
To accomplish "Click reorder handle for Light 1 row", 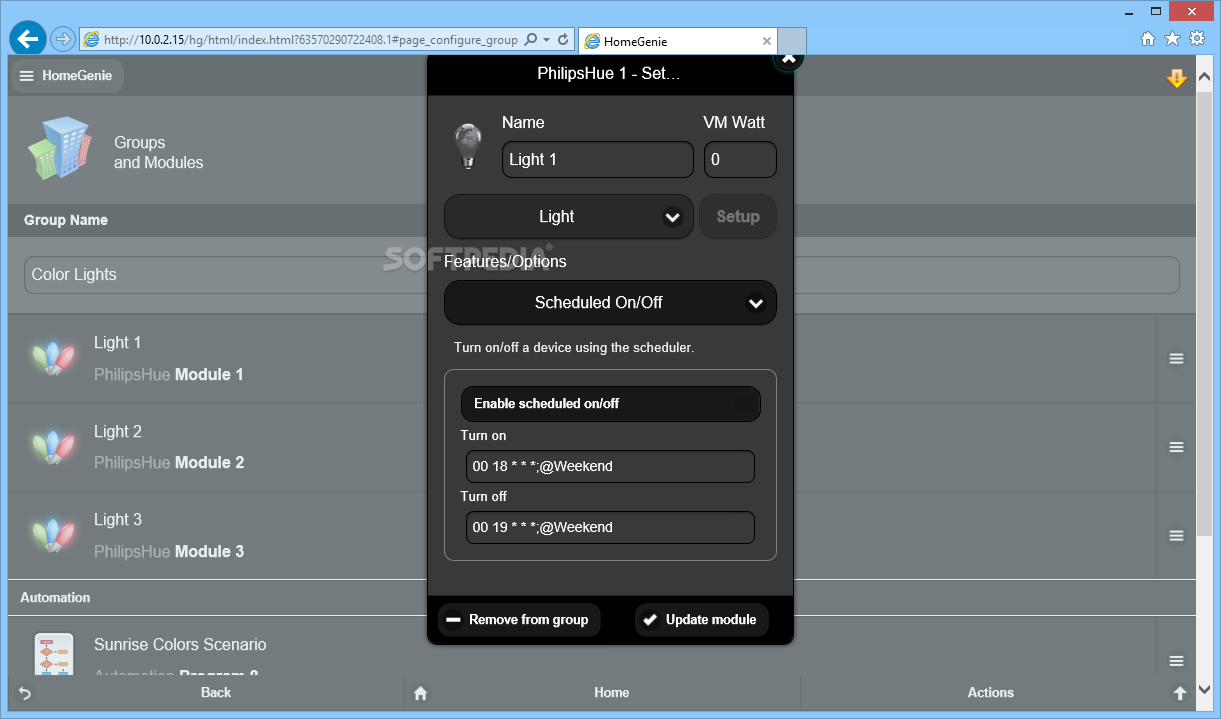I will tap(1176, 359).
